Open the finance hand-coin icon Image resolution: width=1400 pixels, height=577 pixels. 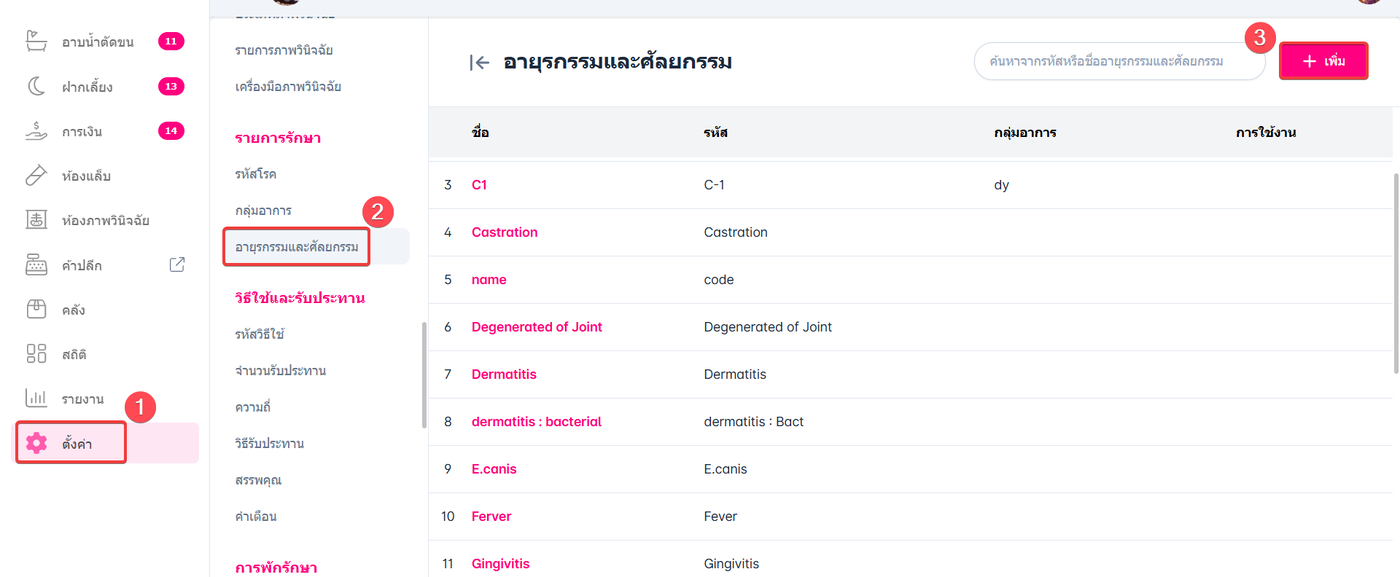coord(36,131)
